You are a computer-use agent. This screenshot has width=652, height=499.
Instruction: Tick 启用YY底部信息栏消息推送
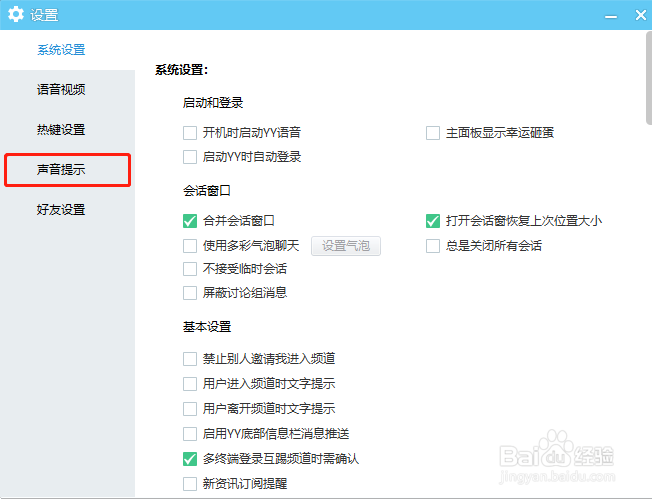[190, 434]
